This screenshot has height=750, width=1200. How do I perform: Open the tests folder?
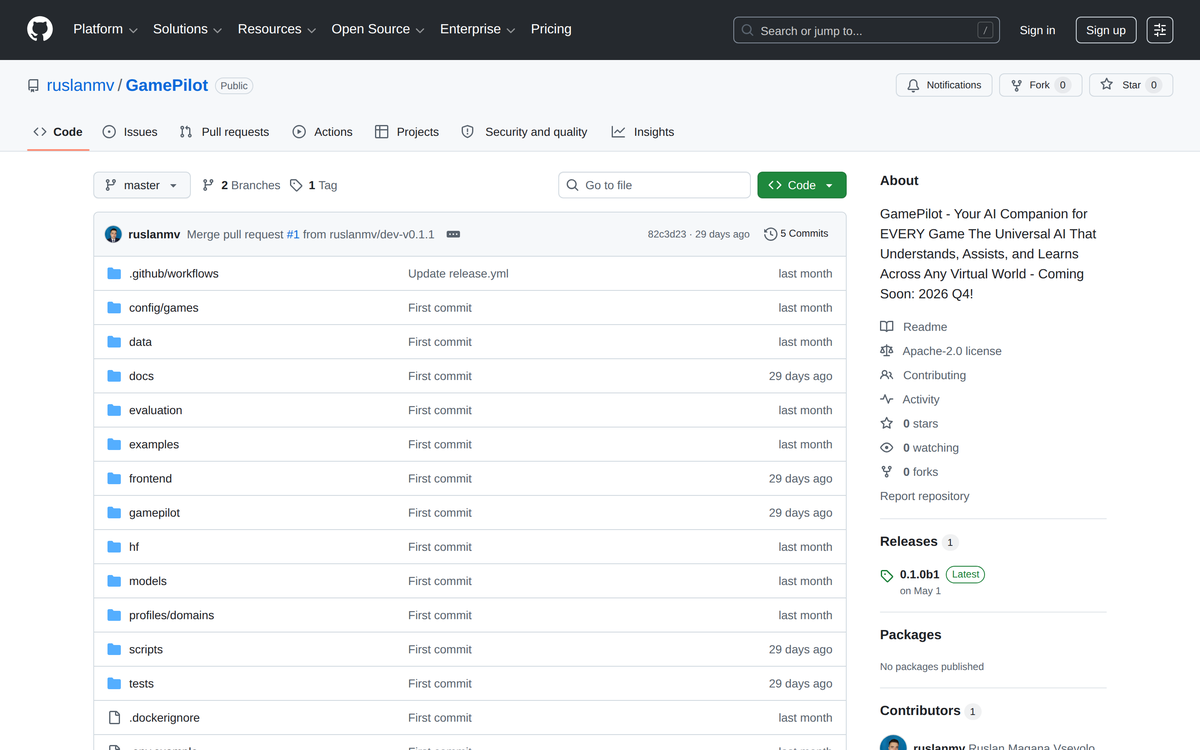click(x=142, y=684)
